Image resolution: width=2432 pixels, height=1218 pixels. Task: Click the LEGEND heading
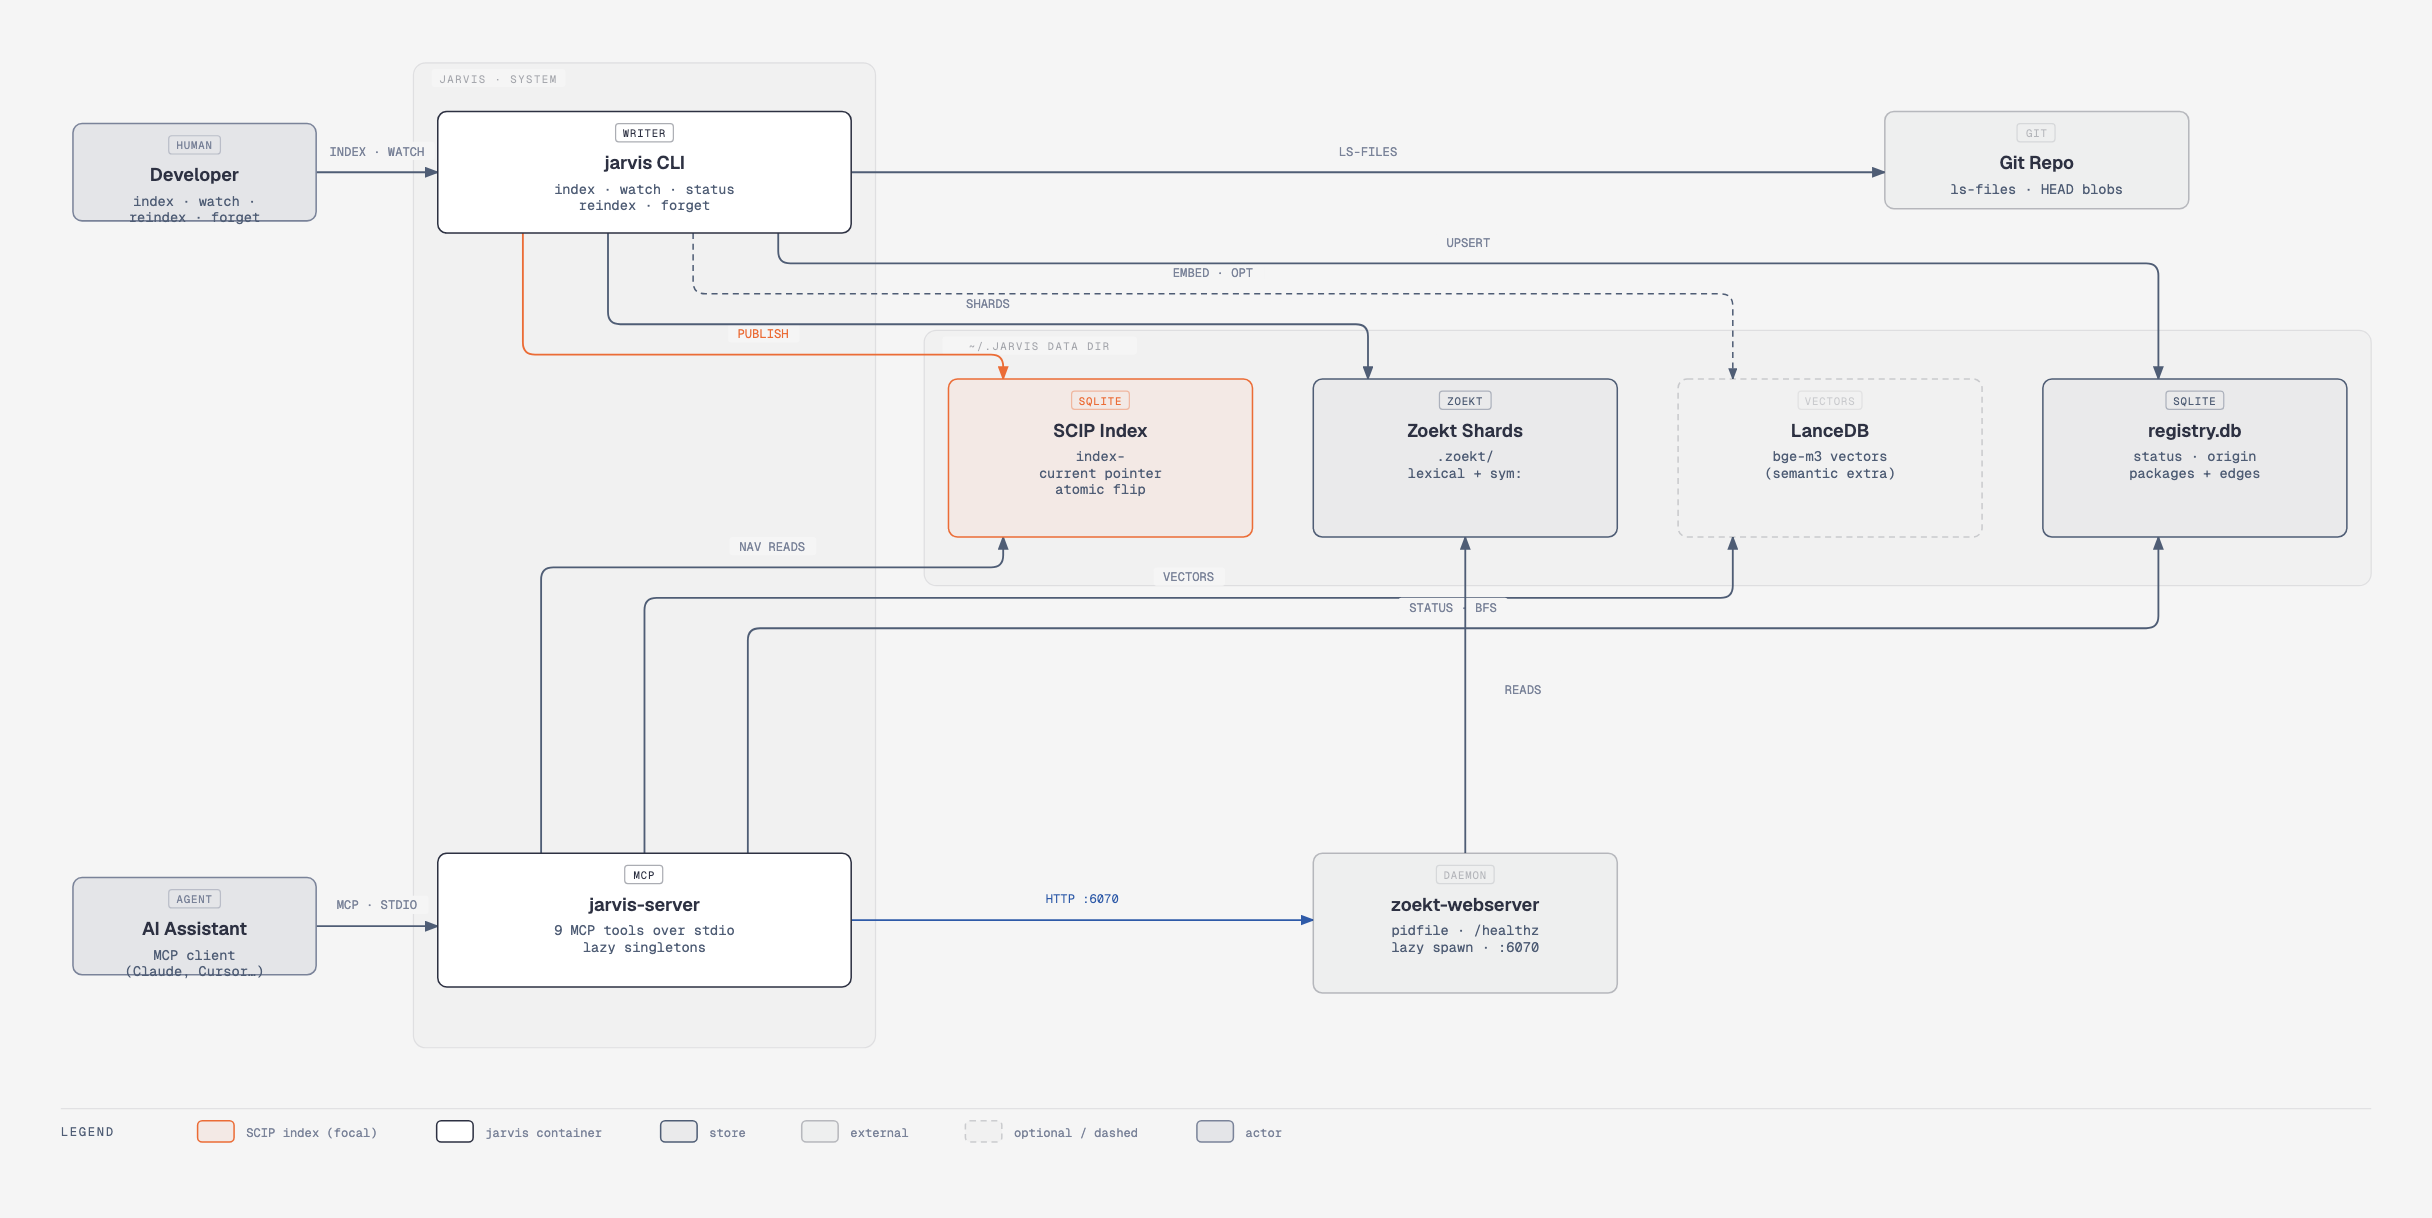tap(87, 1132)
